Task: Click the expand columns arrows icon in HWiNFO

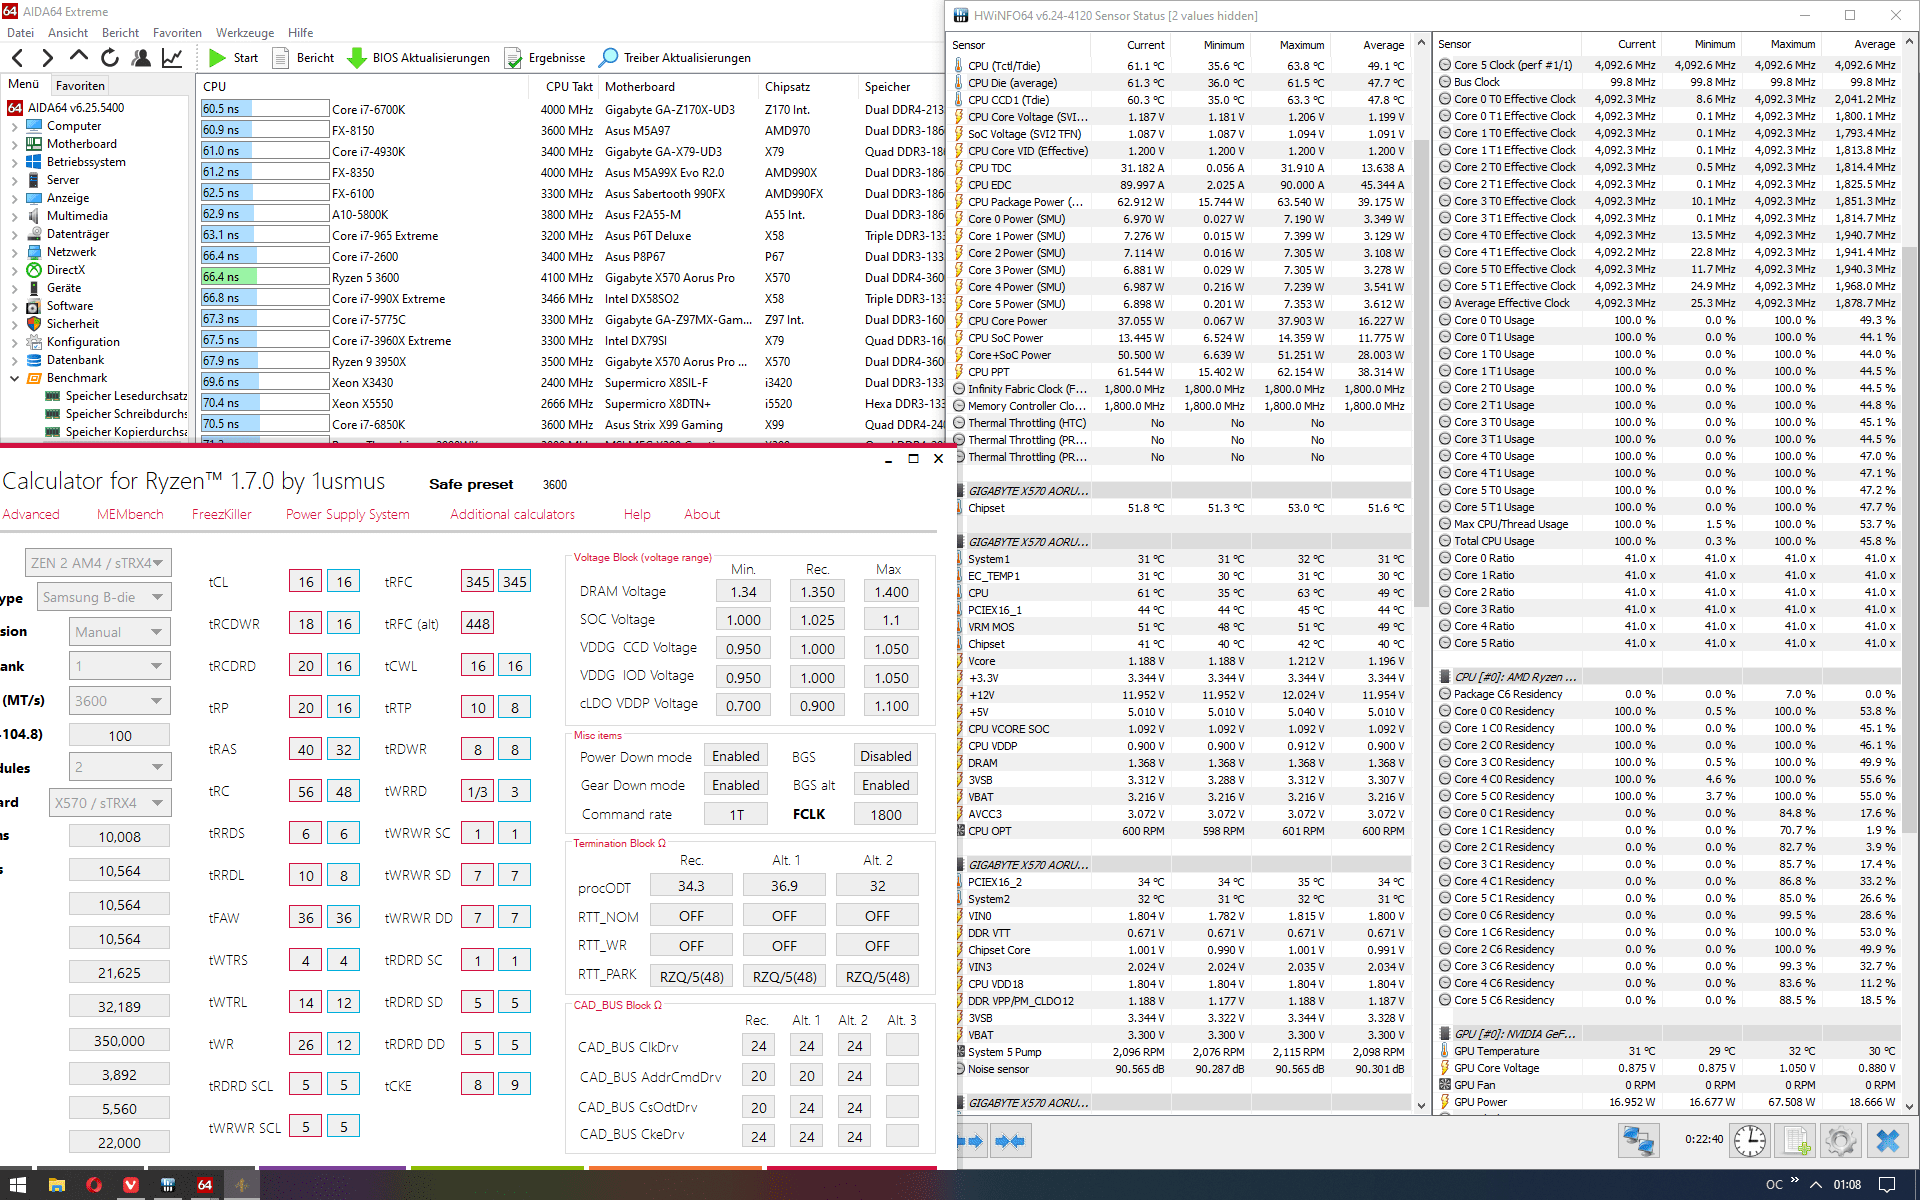Action: pos(972,1141)
